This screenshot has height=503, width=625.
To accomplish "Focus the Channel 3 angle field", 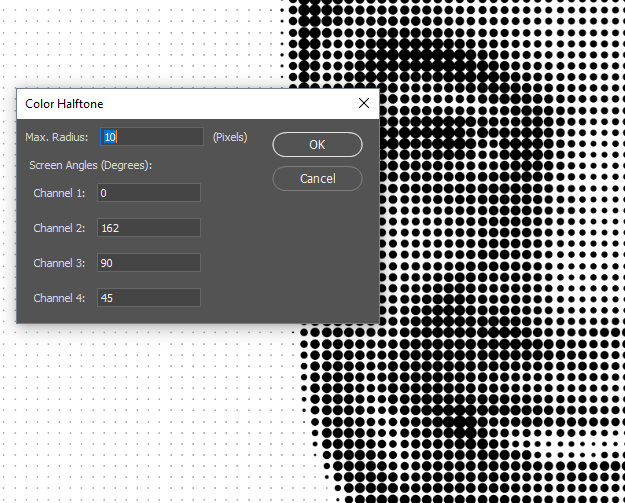I will click(149, 263).
